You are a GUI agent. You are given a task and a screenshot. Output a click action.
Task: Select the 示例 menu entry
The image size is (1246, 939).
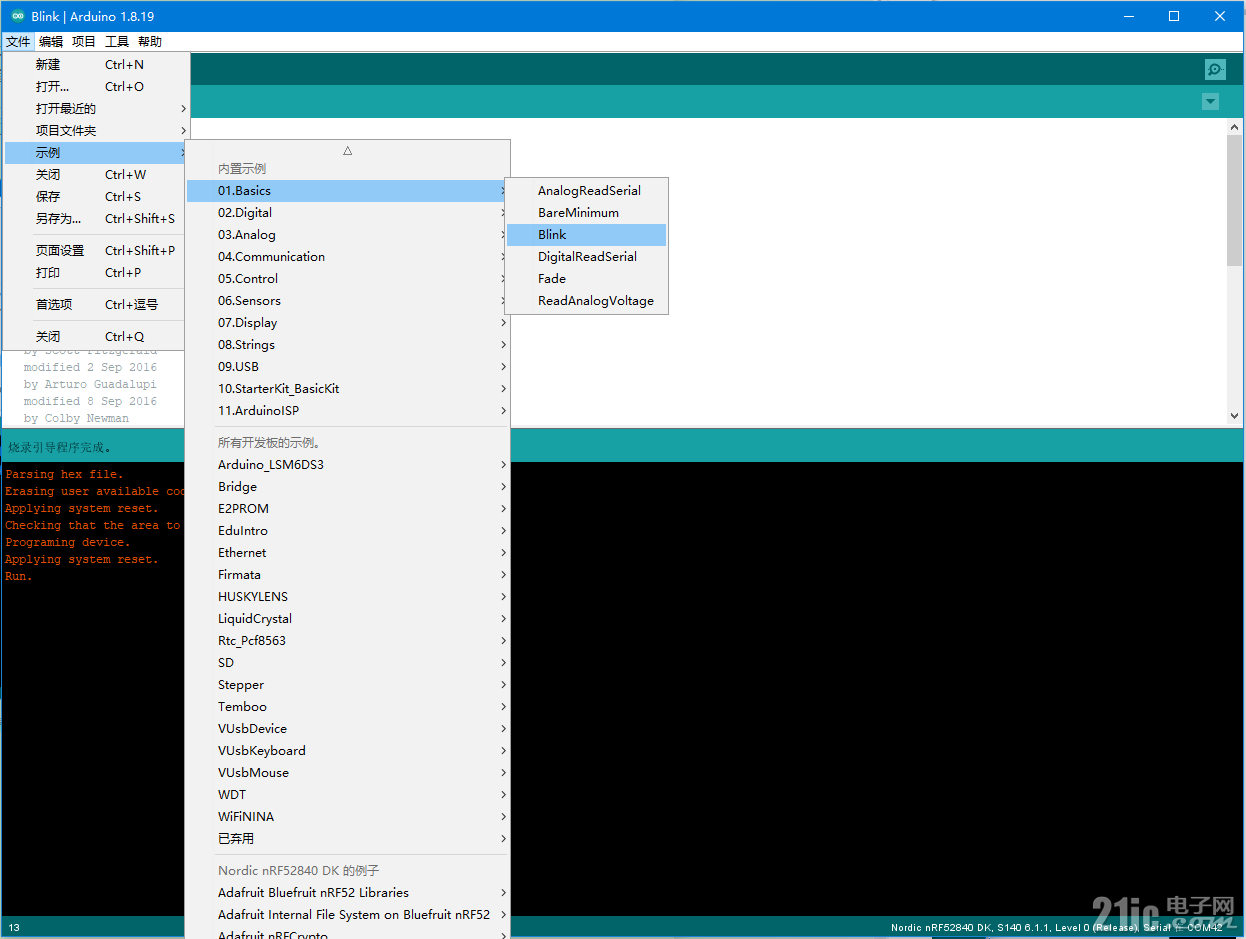[x=96, y=152]
